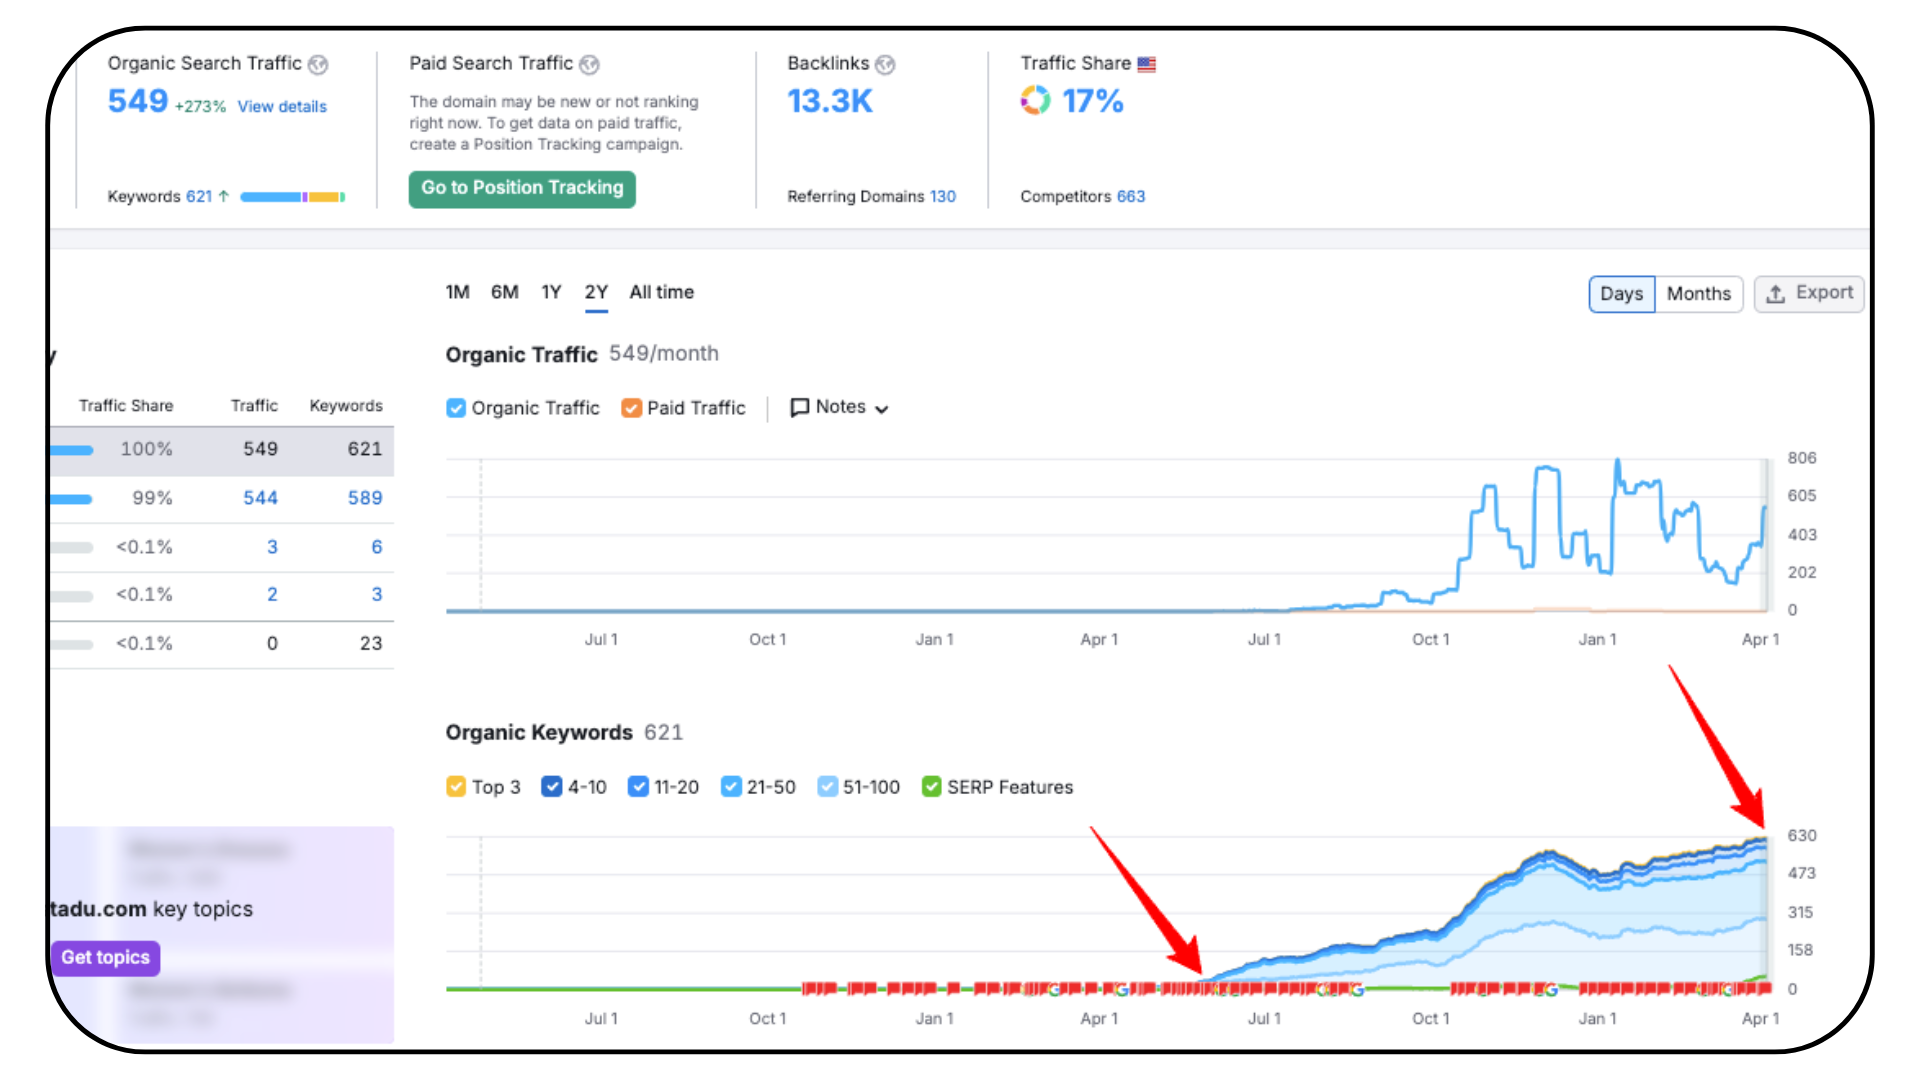Click the keywords upward trend arrow icon
Viewport: 1920px width, 1080px height.
click(224, 196)
